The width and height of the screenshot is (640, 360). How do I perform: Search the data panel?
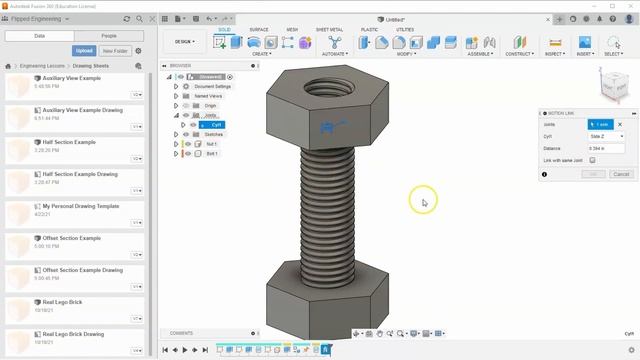[x=140, y=19]
